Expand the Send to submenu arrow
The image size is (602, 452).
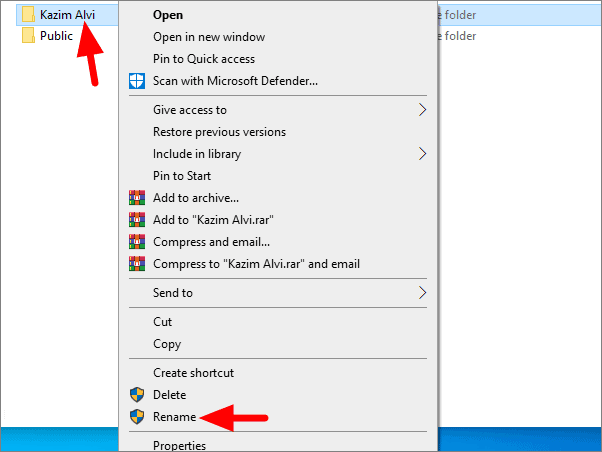(422, 293)
